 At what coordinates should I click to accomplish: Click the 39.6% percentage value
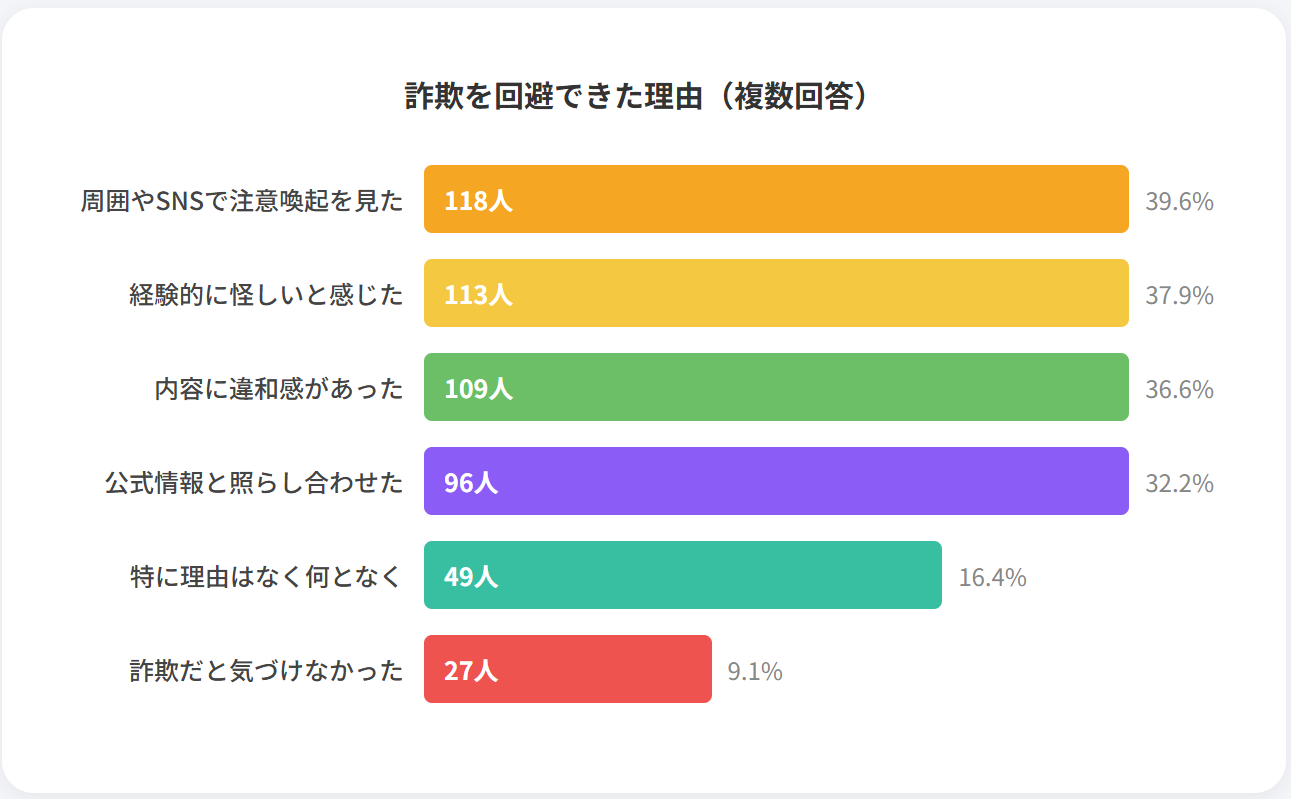pyautogui.click(x=1179, y=201)
